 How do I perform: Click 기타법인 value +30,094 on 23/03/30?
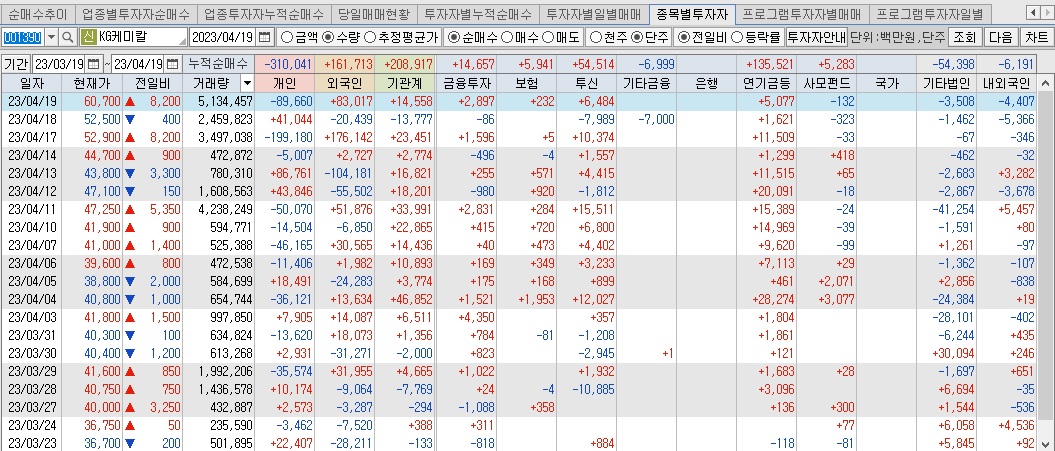click(x=953, y=355)
